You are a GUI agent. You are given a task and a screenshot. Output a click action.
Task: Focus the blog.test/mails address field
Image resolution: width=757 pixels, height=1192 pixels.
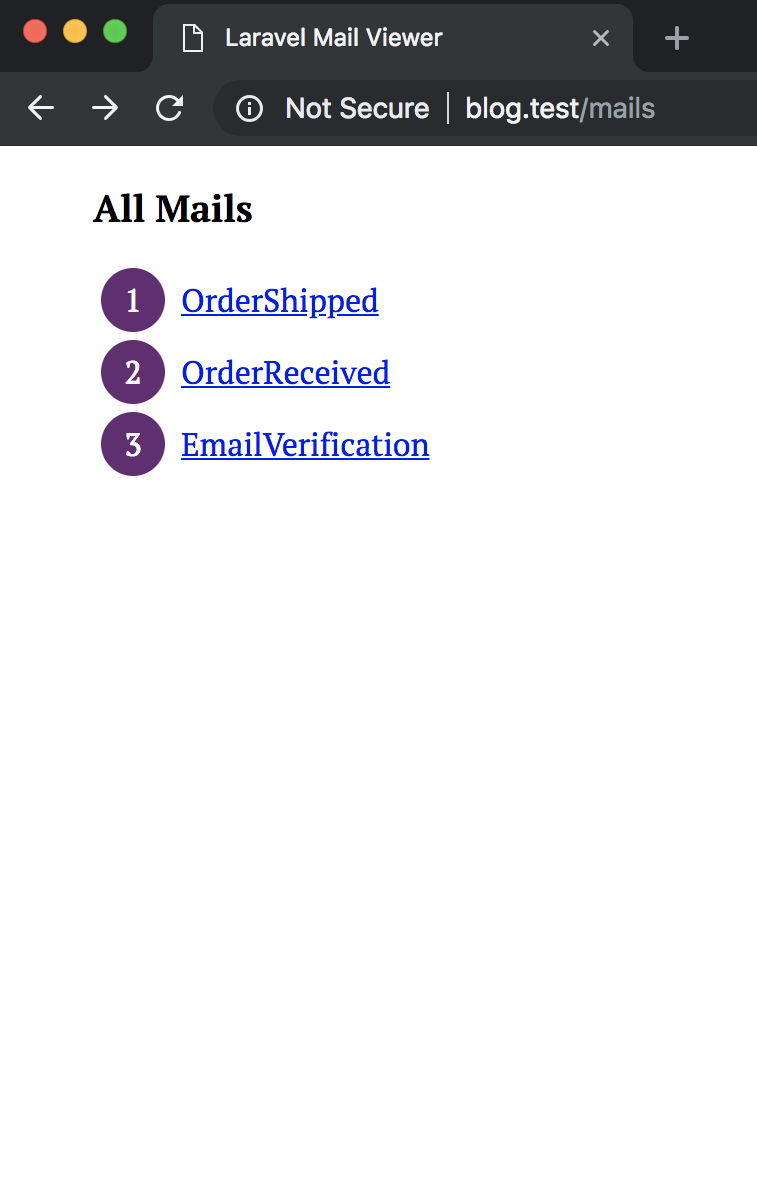point(560,108)
